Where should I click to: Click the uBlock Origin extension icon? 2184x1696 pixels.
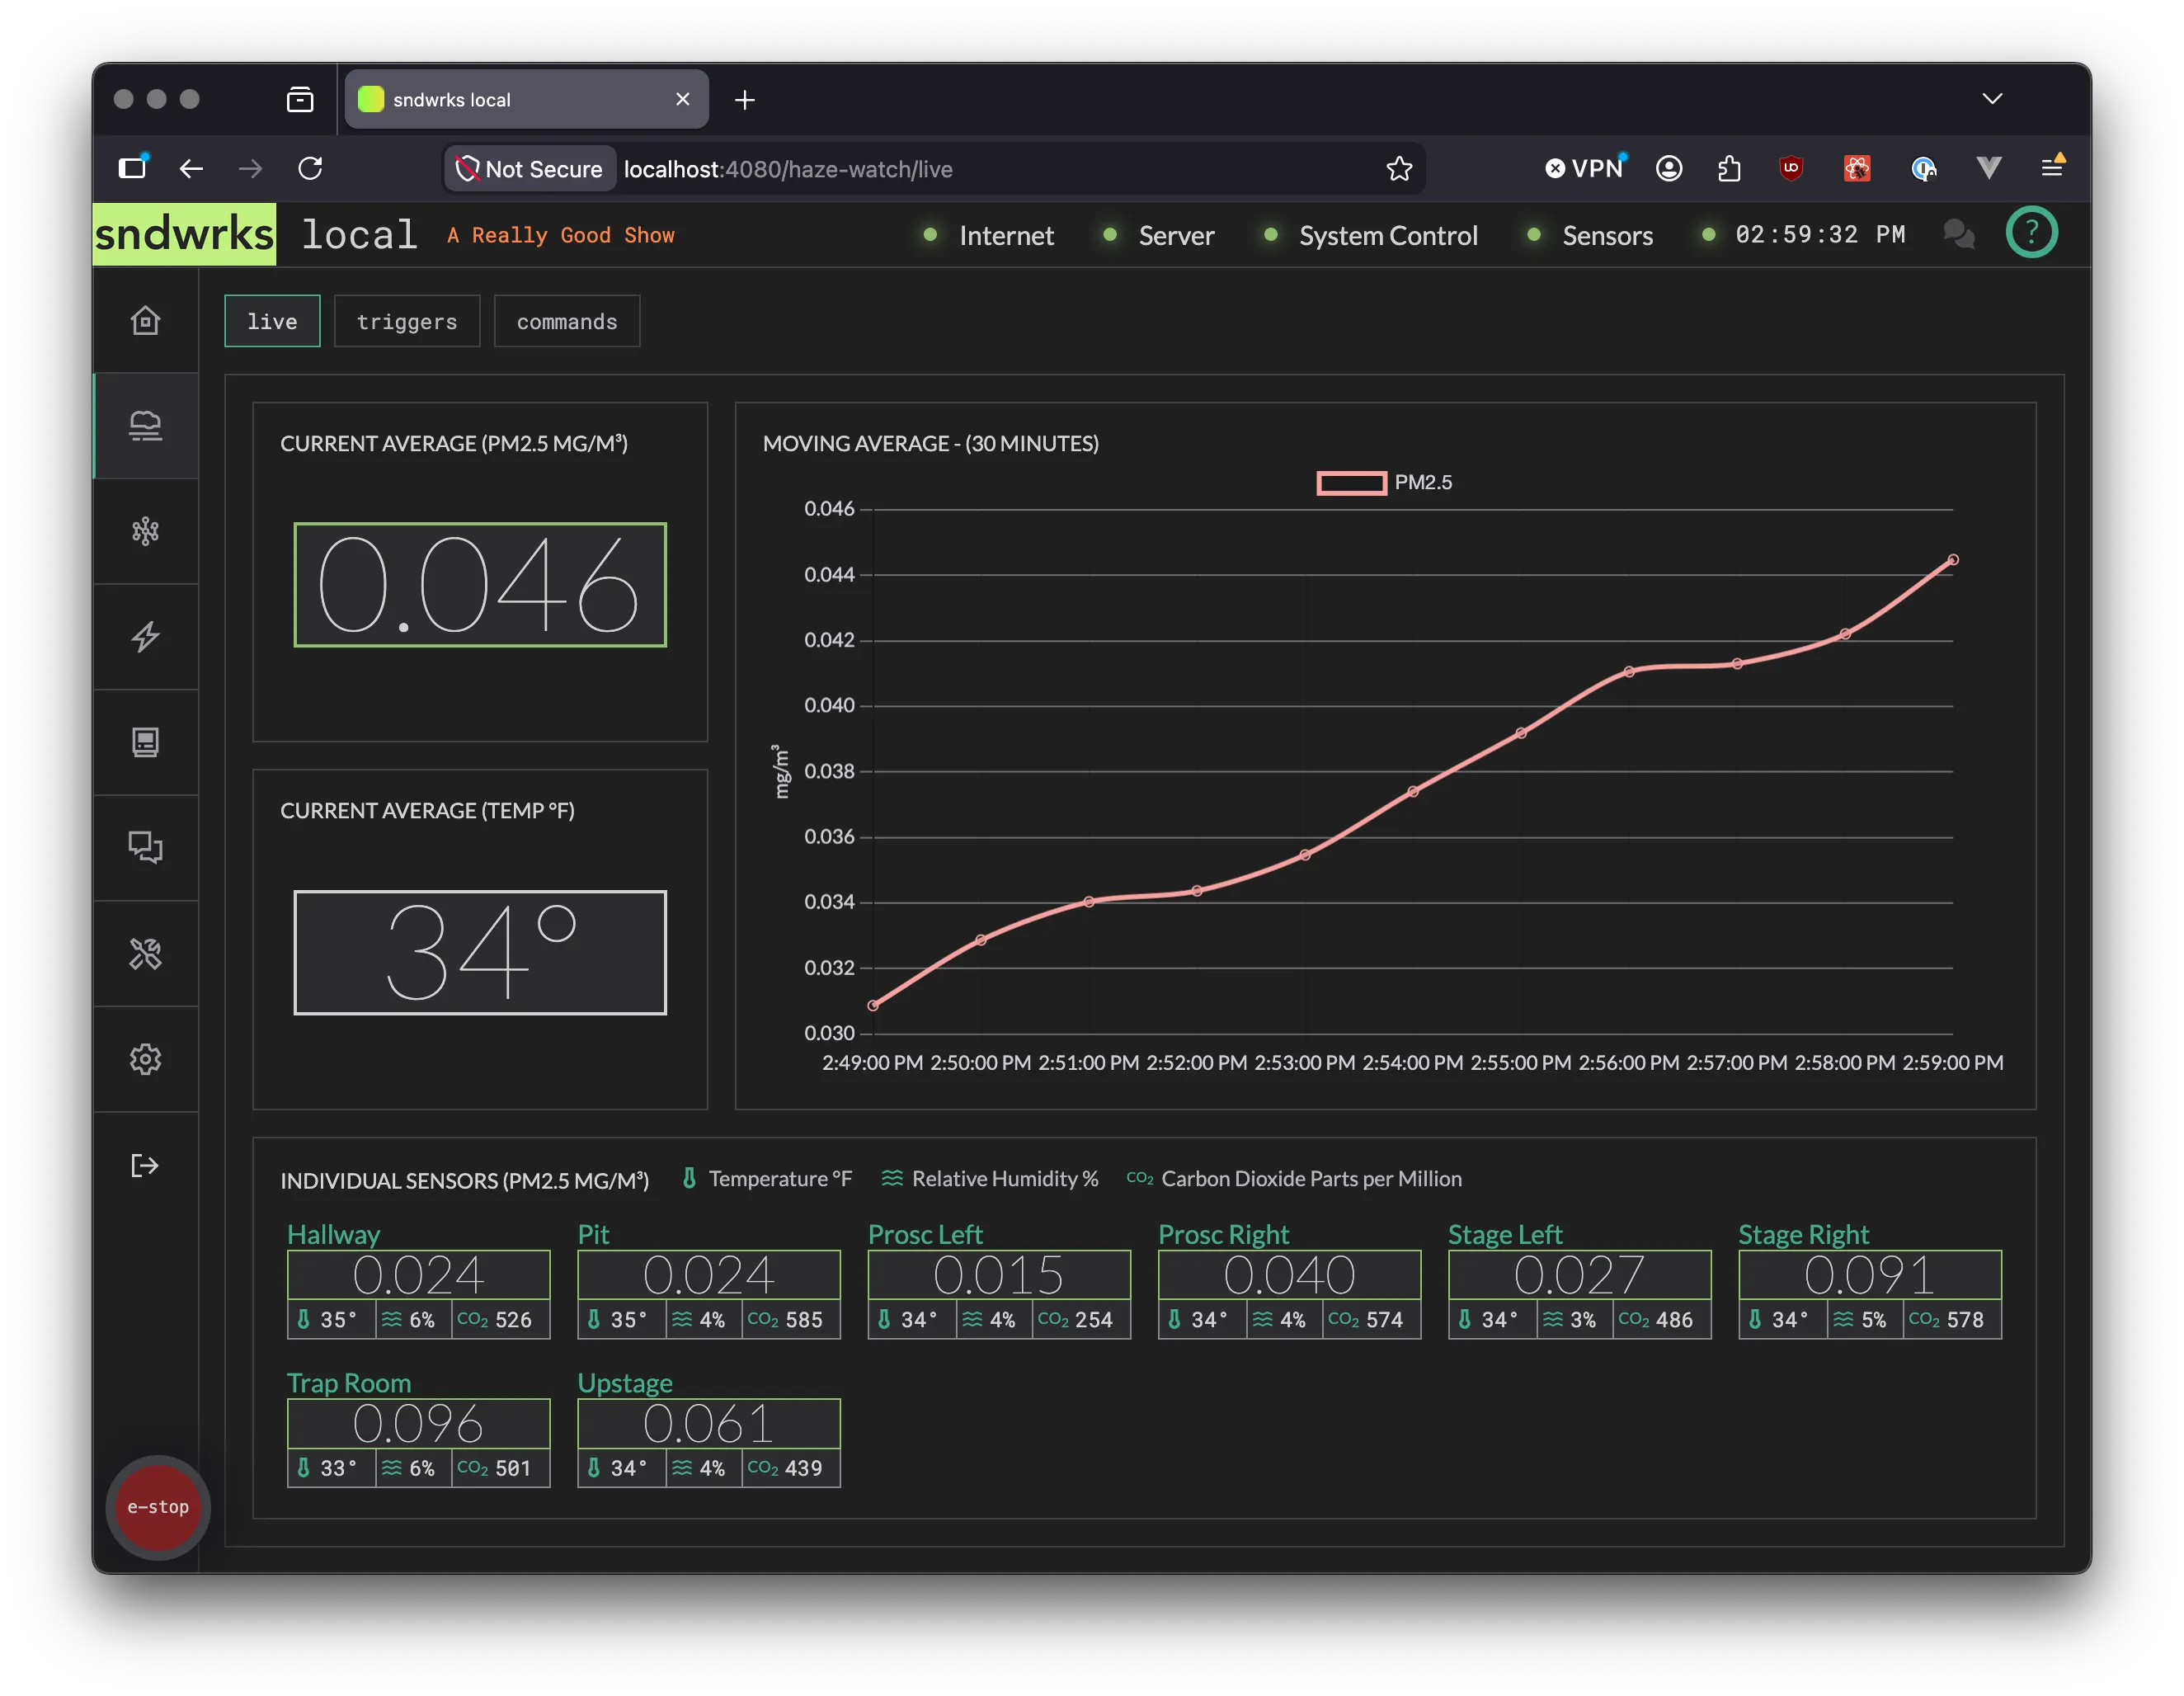[1791, 168]
